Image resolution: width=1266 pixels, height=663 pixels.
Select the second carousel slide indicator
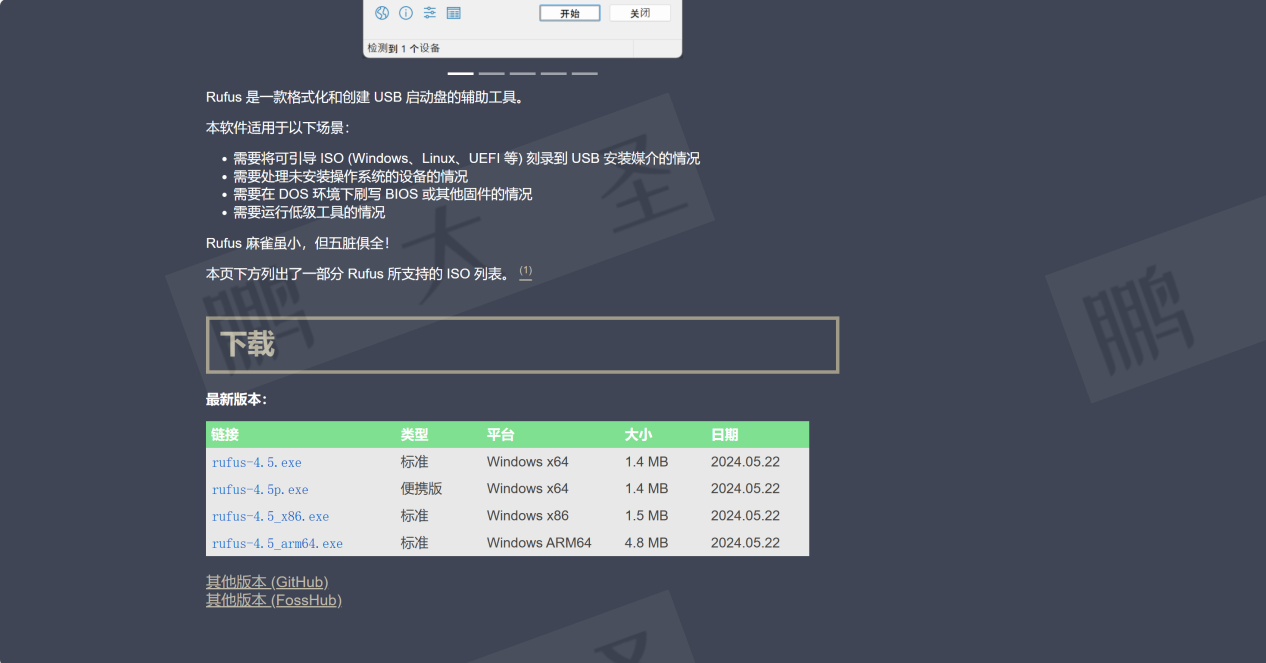pyautogui.click(x=491, y=73)
